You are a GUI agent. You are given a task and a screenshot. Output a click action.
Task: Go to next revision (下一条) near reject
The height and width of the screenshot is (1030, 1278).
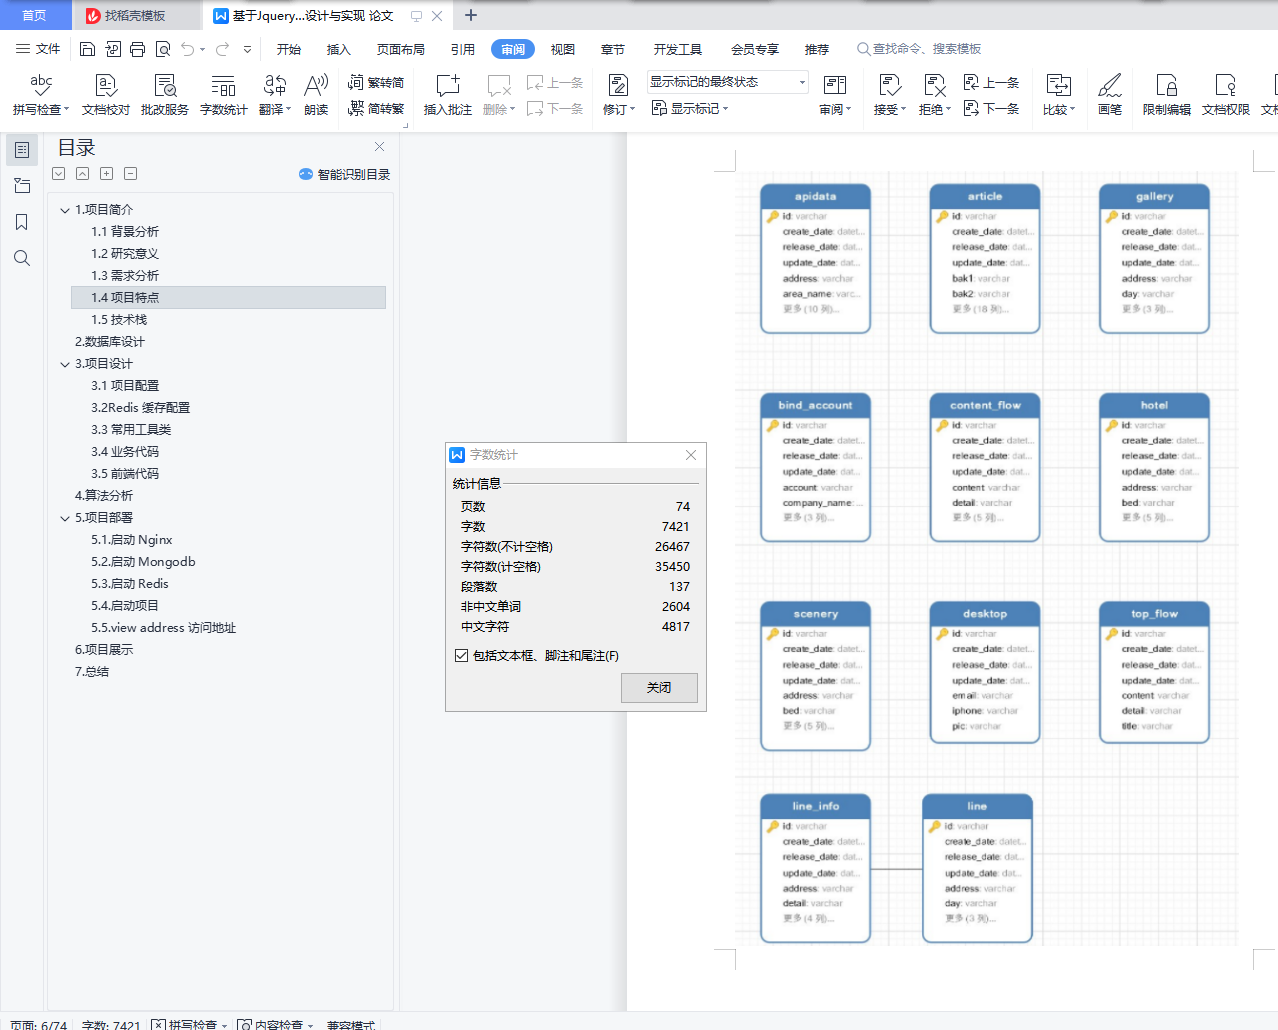click(x=991, y=108)
